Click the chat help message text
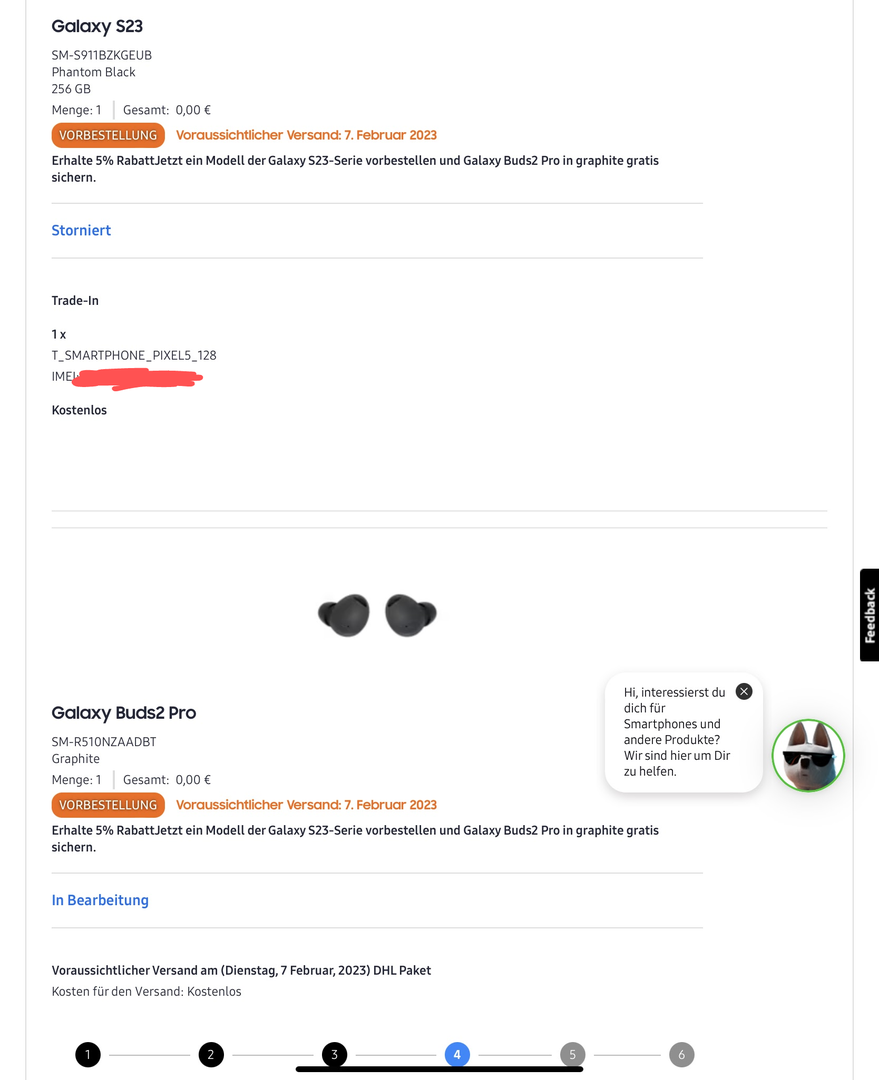 pos(674,732)
